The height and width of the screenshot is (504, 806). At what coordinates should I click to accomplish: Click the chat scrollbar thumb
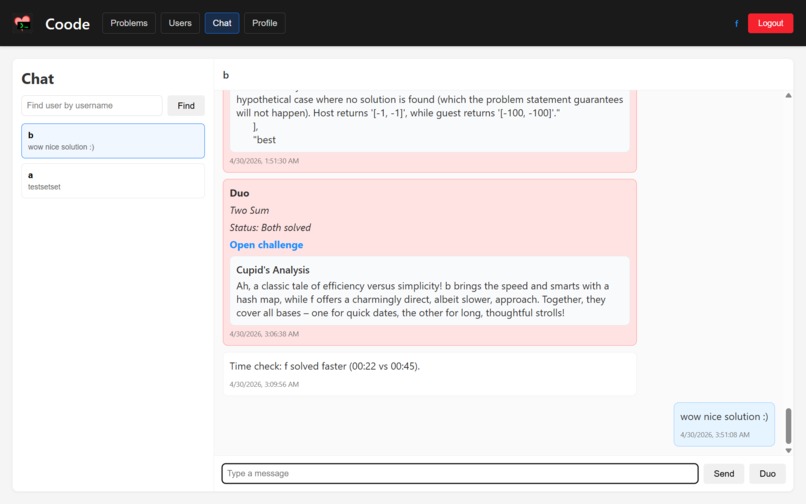(x=788, y=426)
